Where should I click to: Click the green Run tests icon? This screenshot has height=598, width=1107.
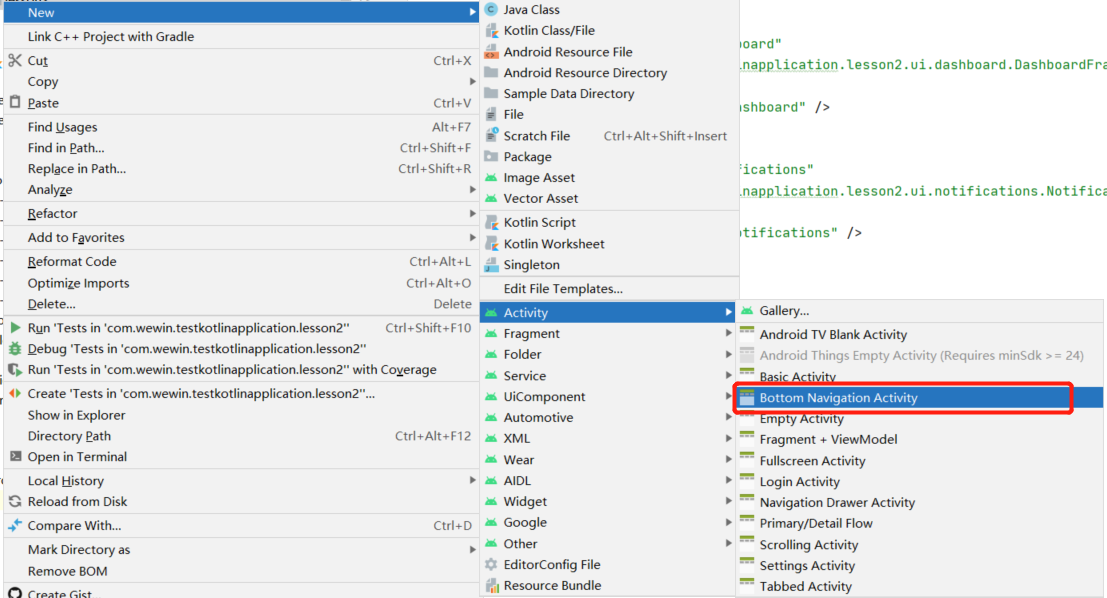[15, 328]
